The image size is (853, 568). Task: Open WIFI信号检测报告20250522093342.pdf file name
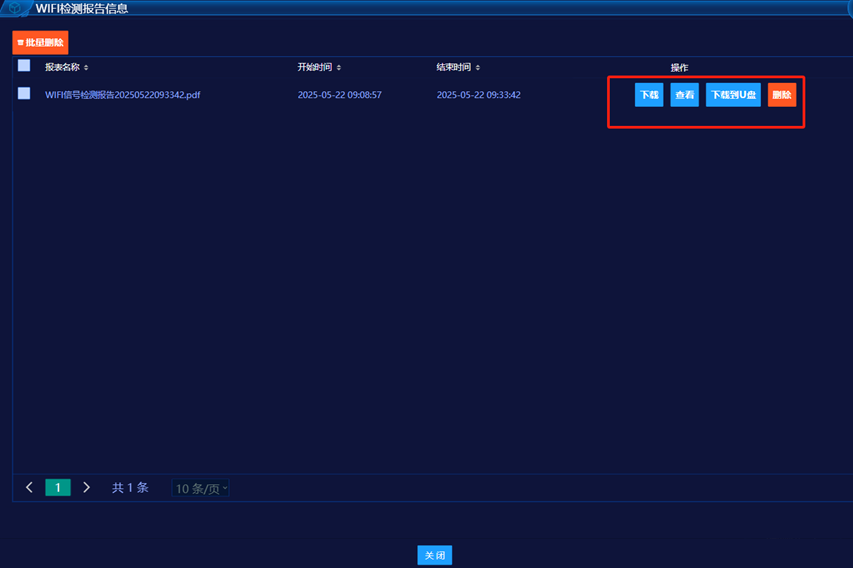[122, 95]
